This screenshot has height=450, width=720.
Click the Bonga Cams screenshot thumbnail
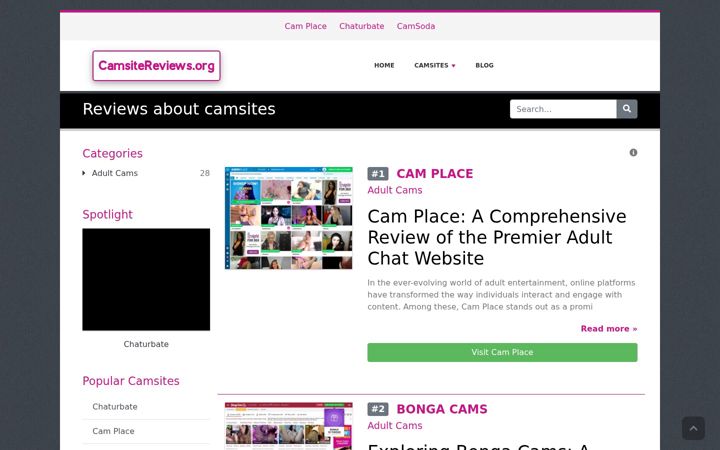pyautogui.click(x=288, y=426)
